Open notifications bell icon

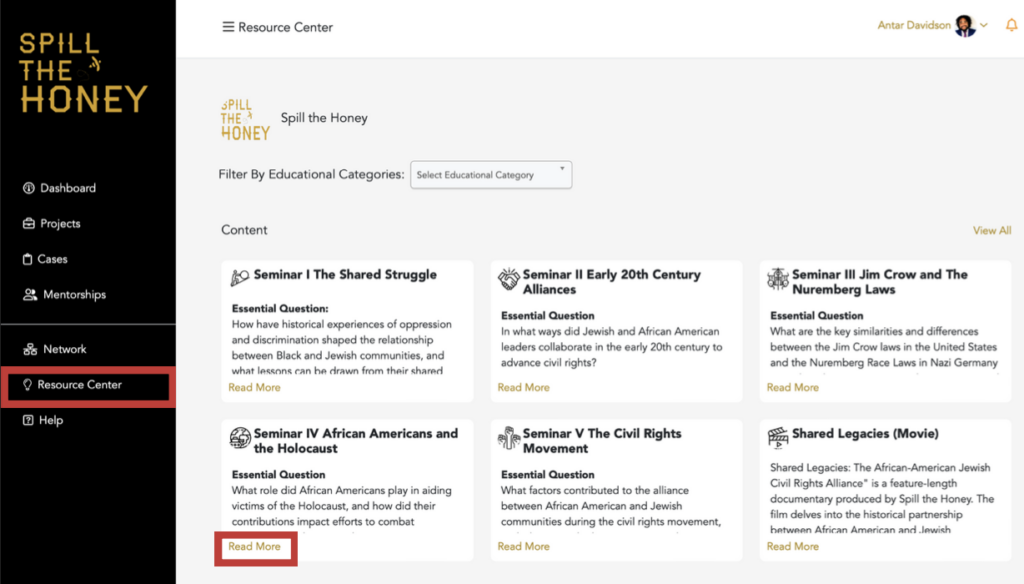click(1011, 25)
